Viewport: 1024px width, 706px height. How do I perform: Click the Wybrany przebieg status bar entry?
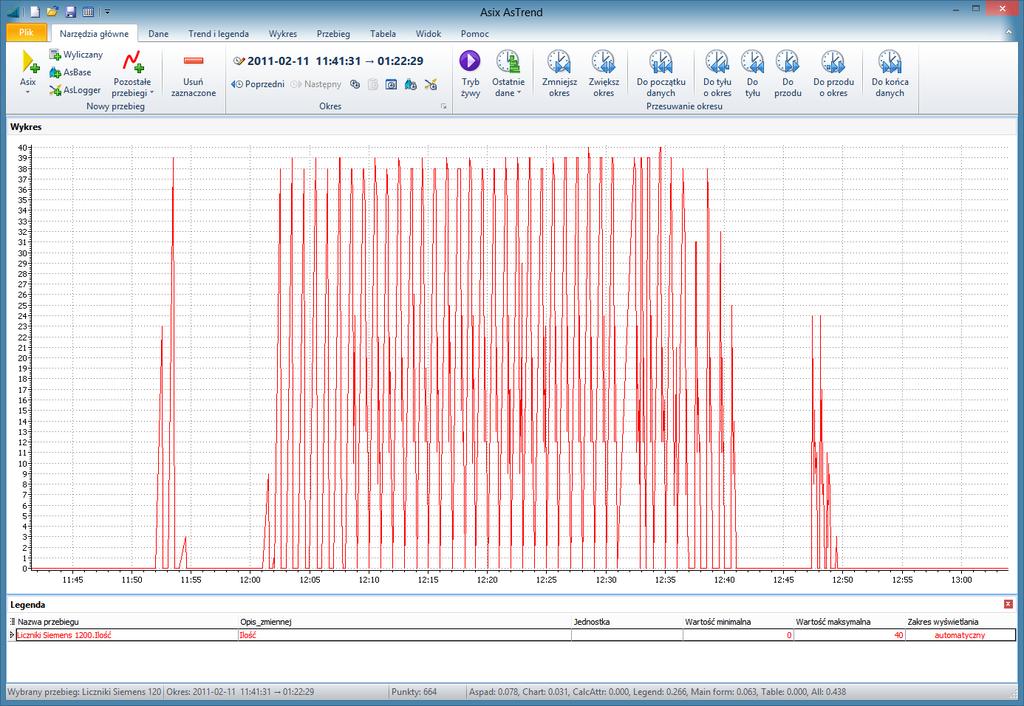(x=84, y=691)
